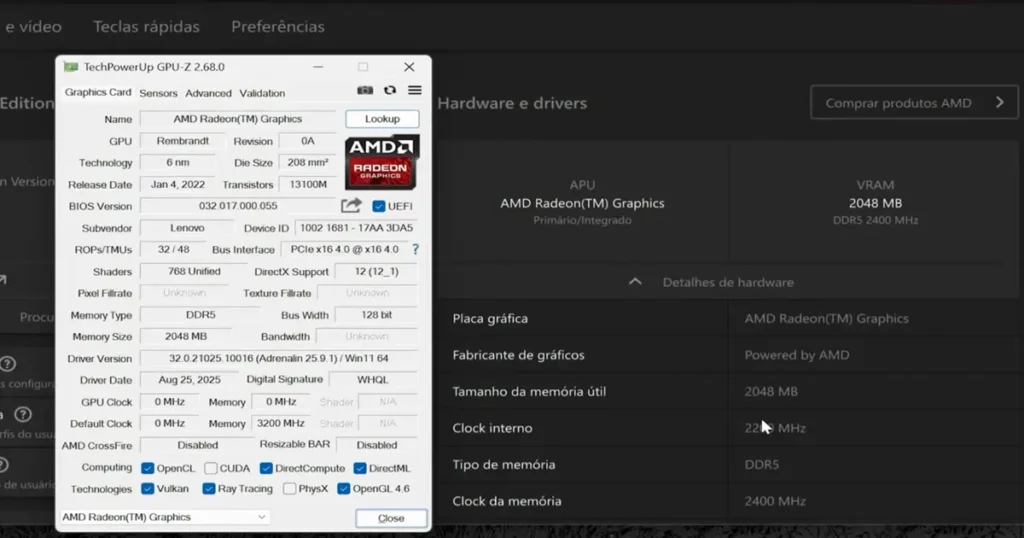Open the GPU selection dropdown at bottom

coord(165,517)
